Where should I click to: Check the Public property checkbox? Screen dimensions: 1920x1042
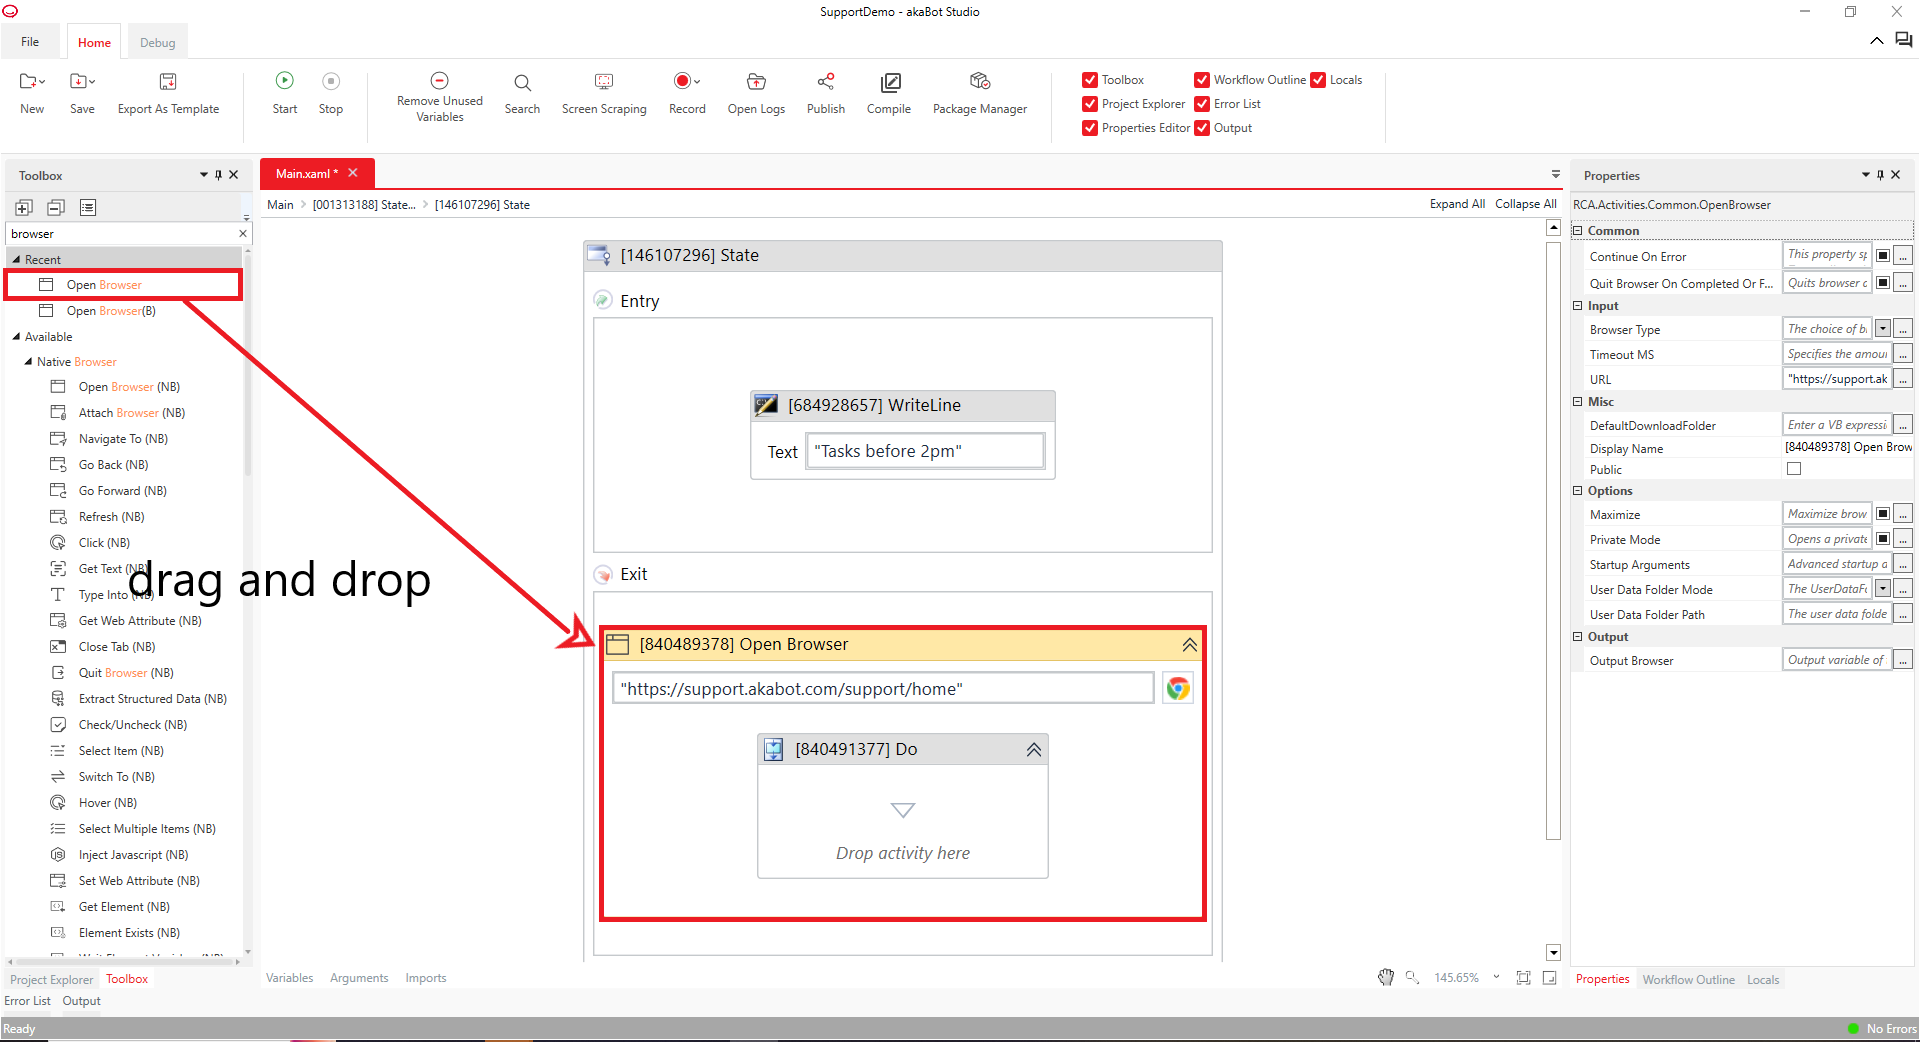pyautogui.click(x=1794, y=469)
